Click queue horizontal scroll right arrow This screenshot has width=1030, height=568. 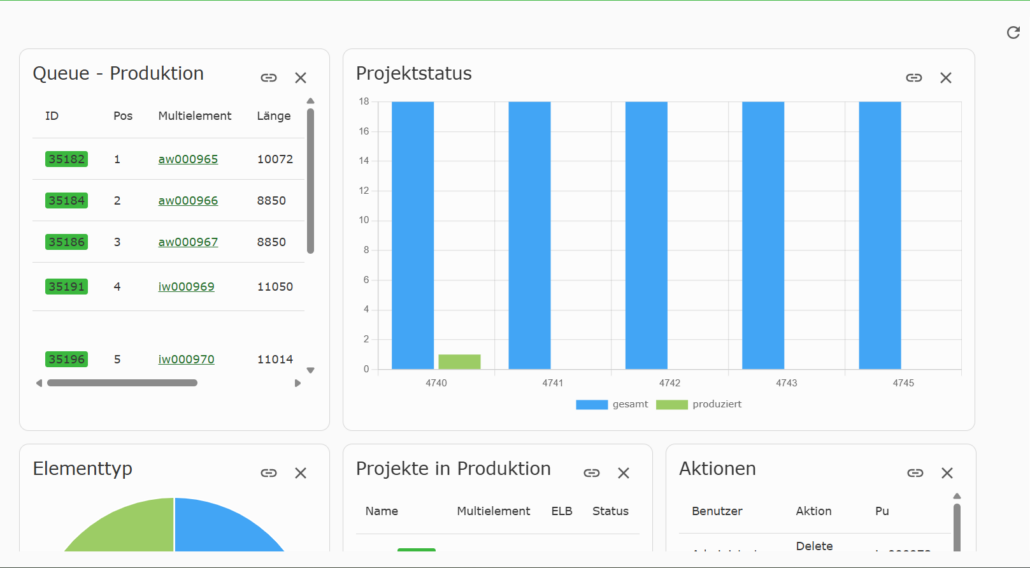[x=298, y=383]
